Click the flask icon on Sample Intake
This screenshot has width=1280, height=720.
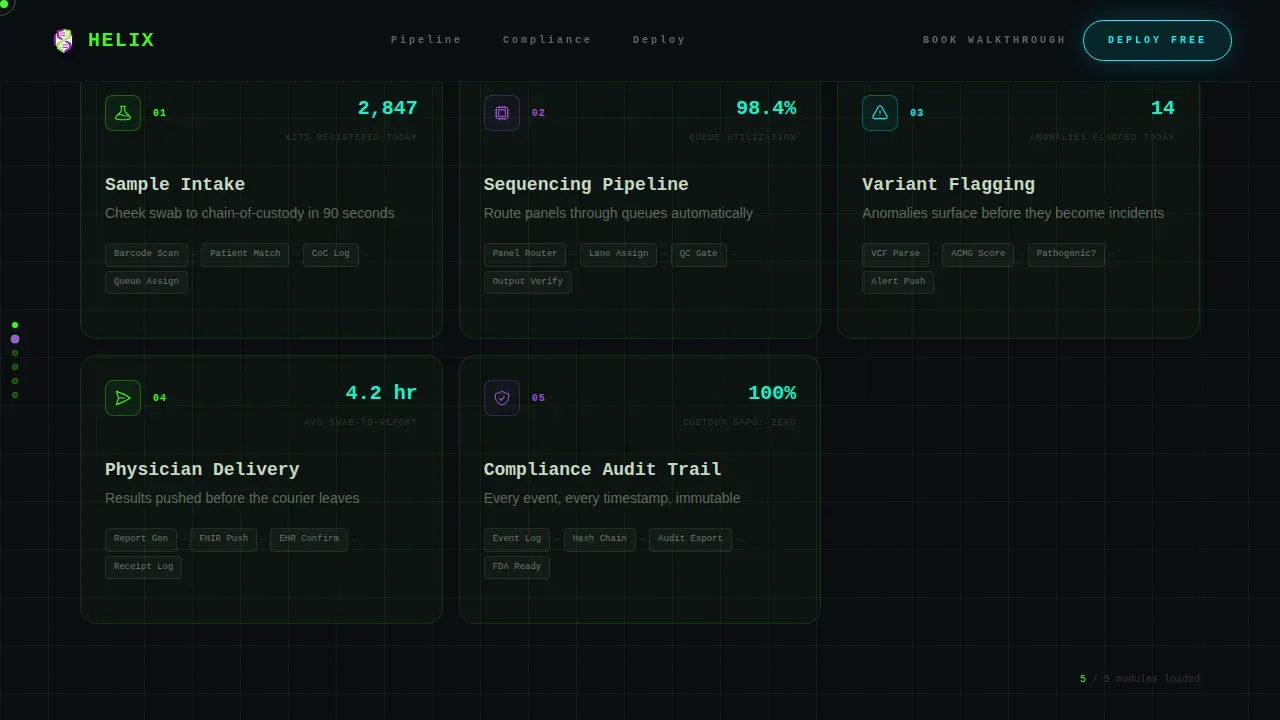pos(123,113)
